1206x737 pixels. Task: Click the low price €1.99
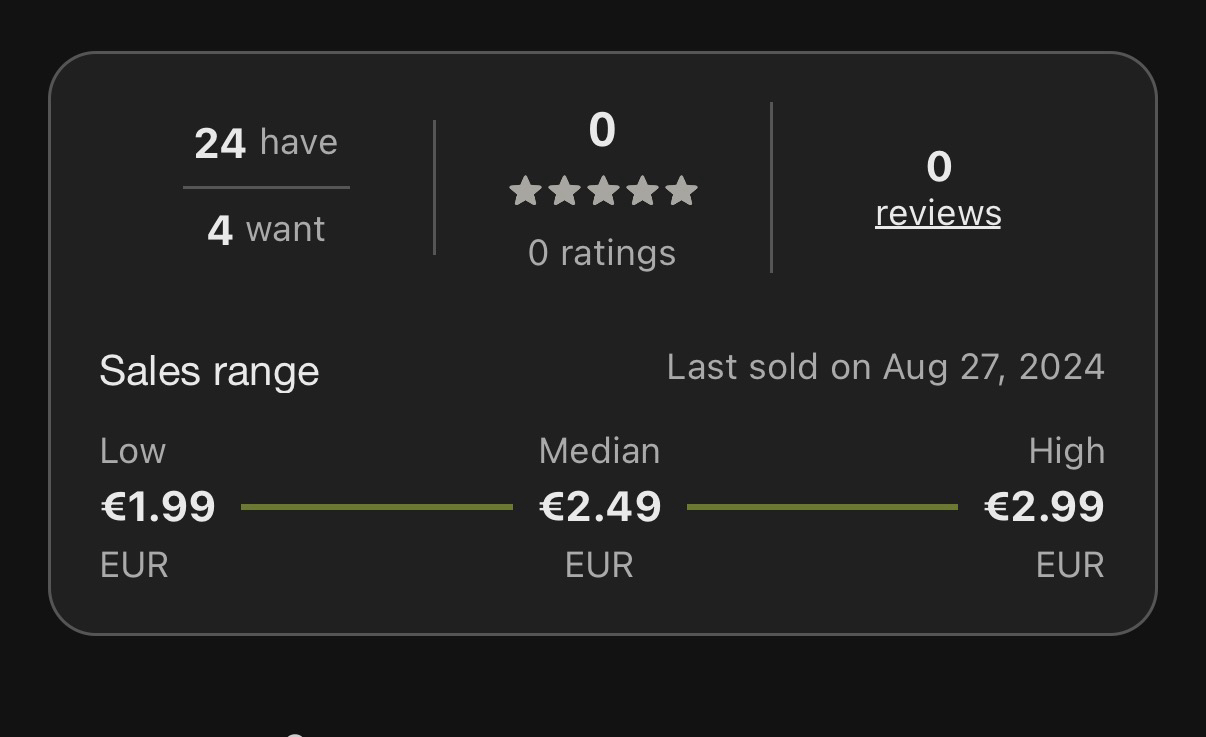[158, 507]
